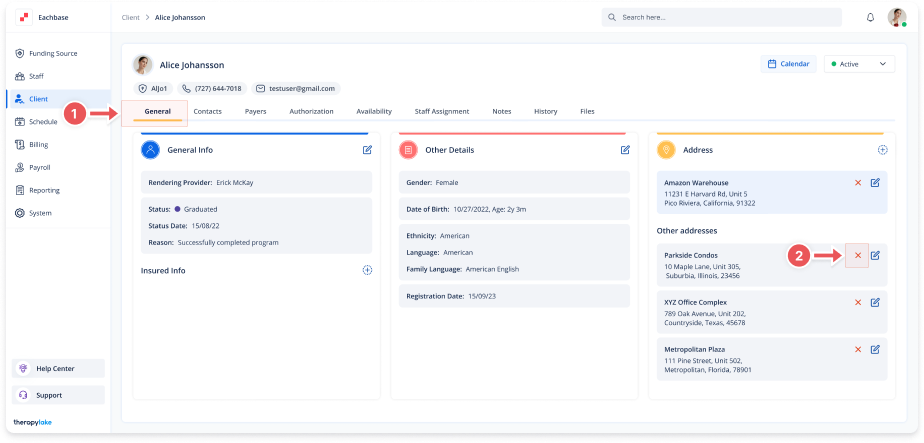The height and width of the screenshot is (443, 924).
Task: Add a new address with plus icon
Action: click(x=882, y=150)
